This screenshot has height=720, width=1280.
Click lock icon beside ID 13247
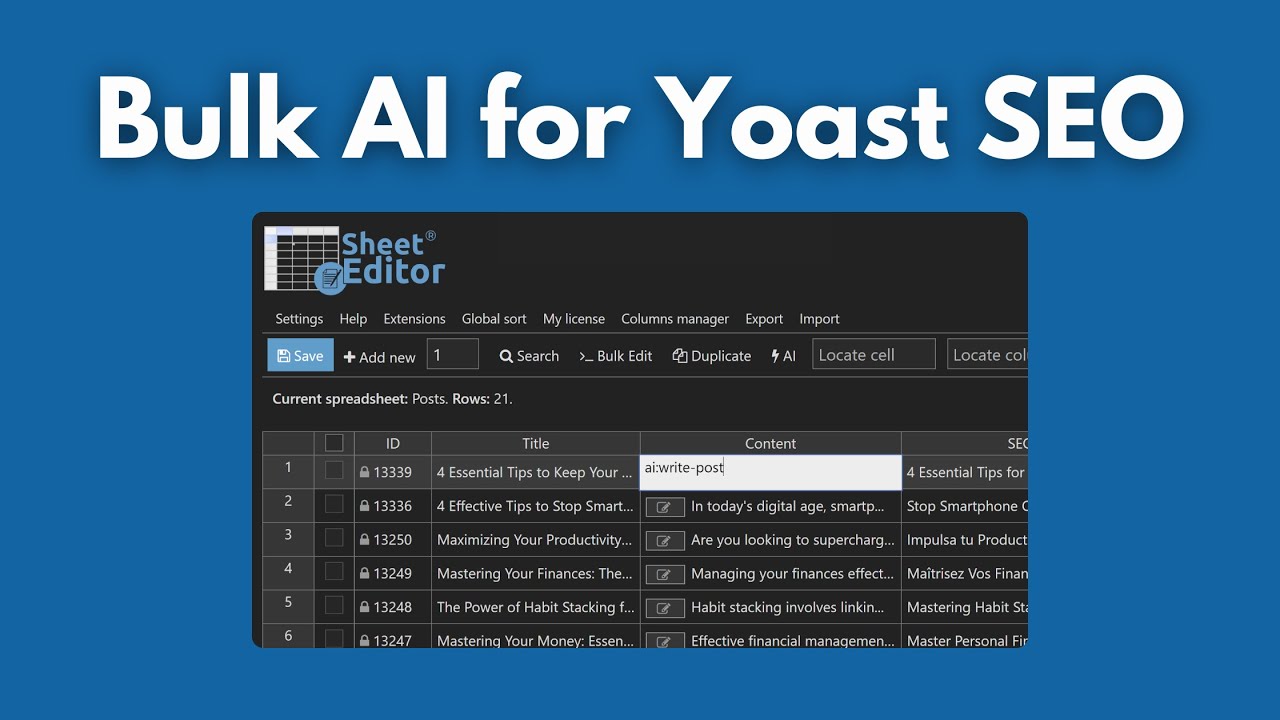tap(365, 641)
